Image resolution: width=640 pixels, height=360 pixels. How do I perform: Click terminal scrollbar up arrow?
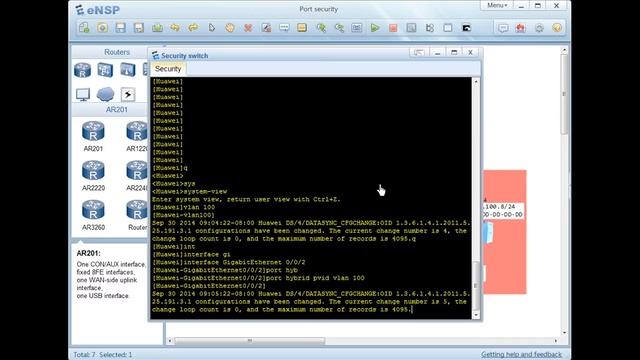coord(476,82)
